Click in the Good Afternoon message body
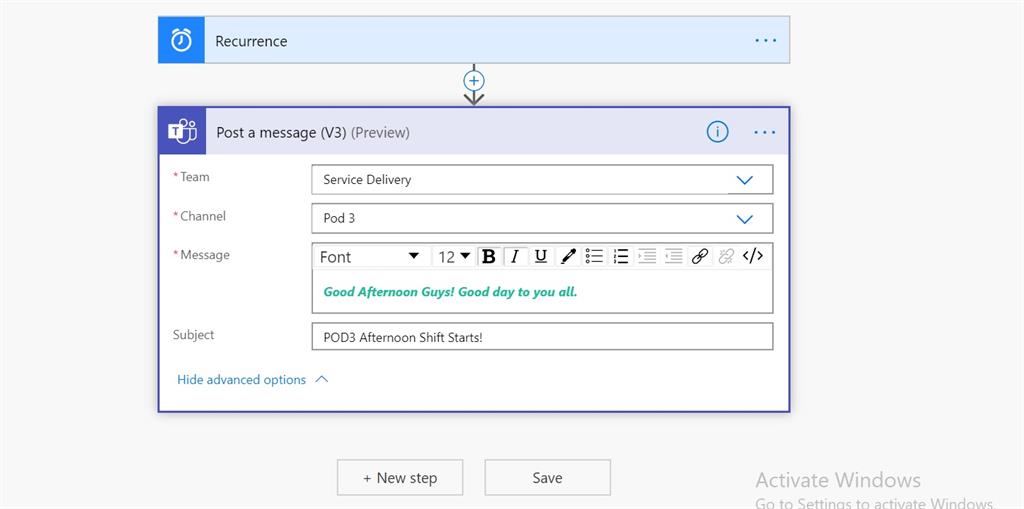1024x509 pixels. pyautogui.click(x=542, y=291)
